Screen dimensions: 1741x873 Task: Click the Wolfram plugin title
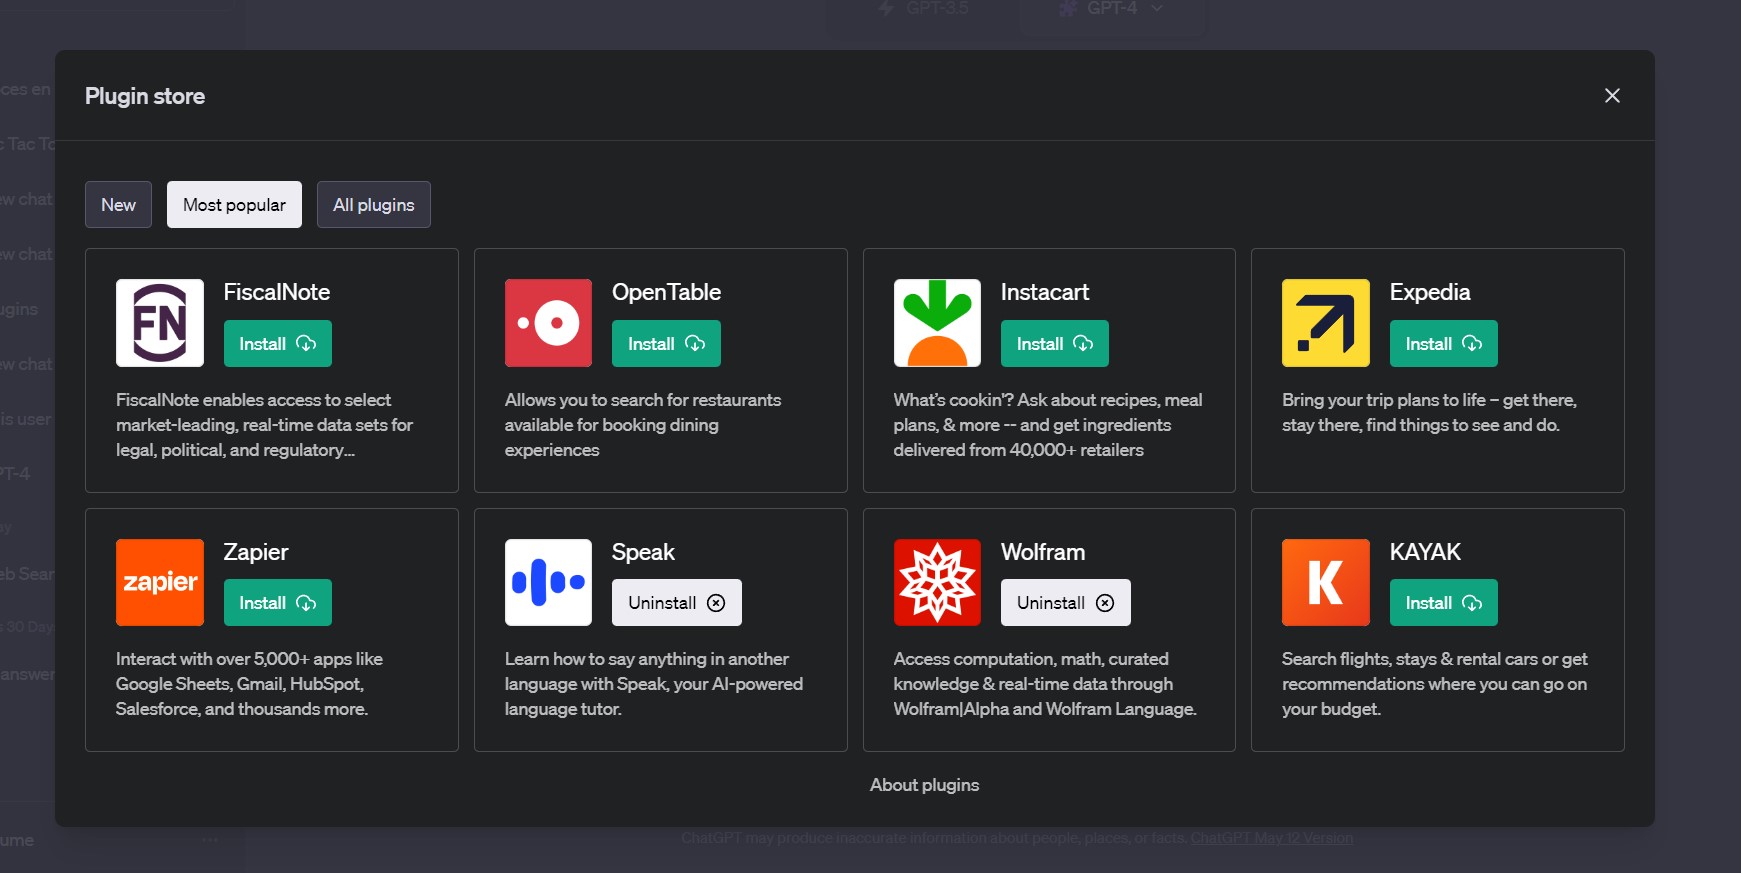click(x=1043, y=552)
